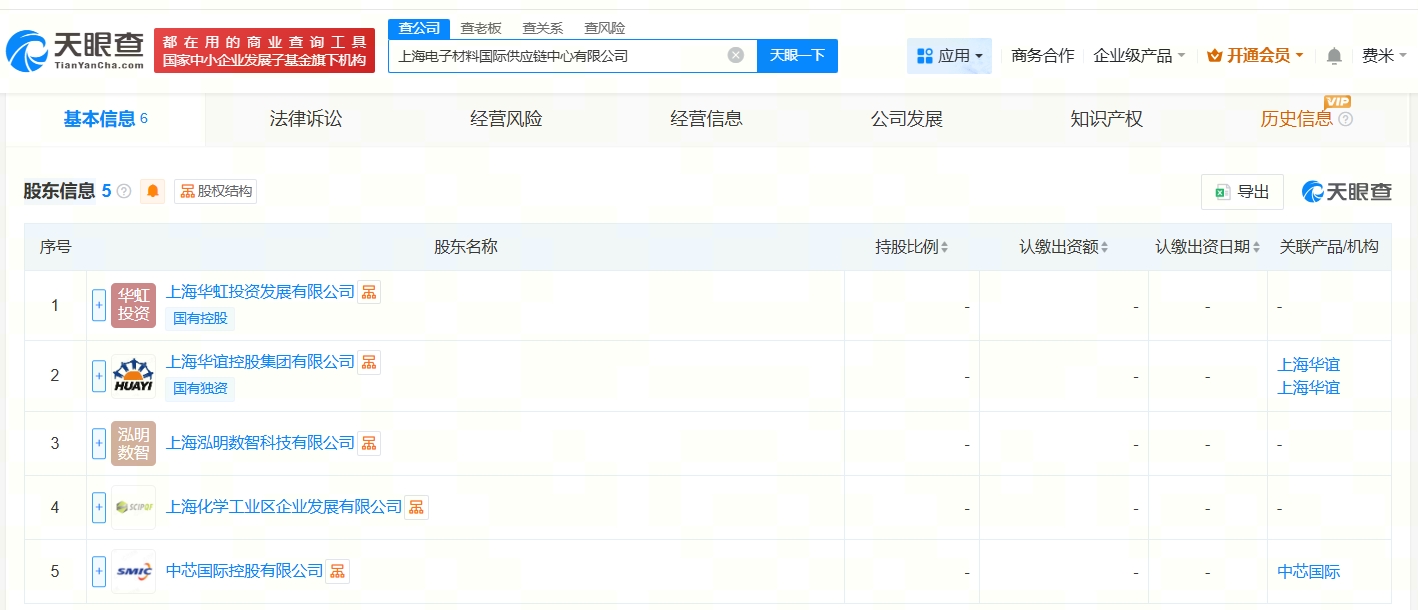Switch to the 查老板 search tab
The width and height of the screenshot is (1418, 610).
[x=481, y=28]
